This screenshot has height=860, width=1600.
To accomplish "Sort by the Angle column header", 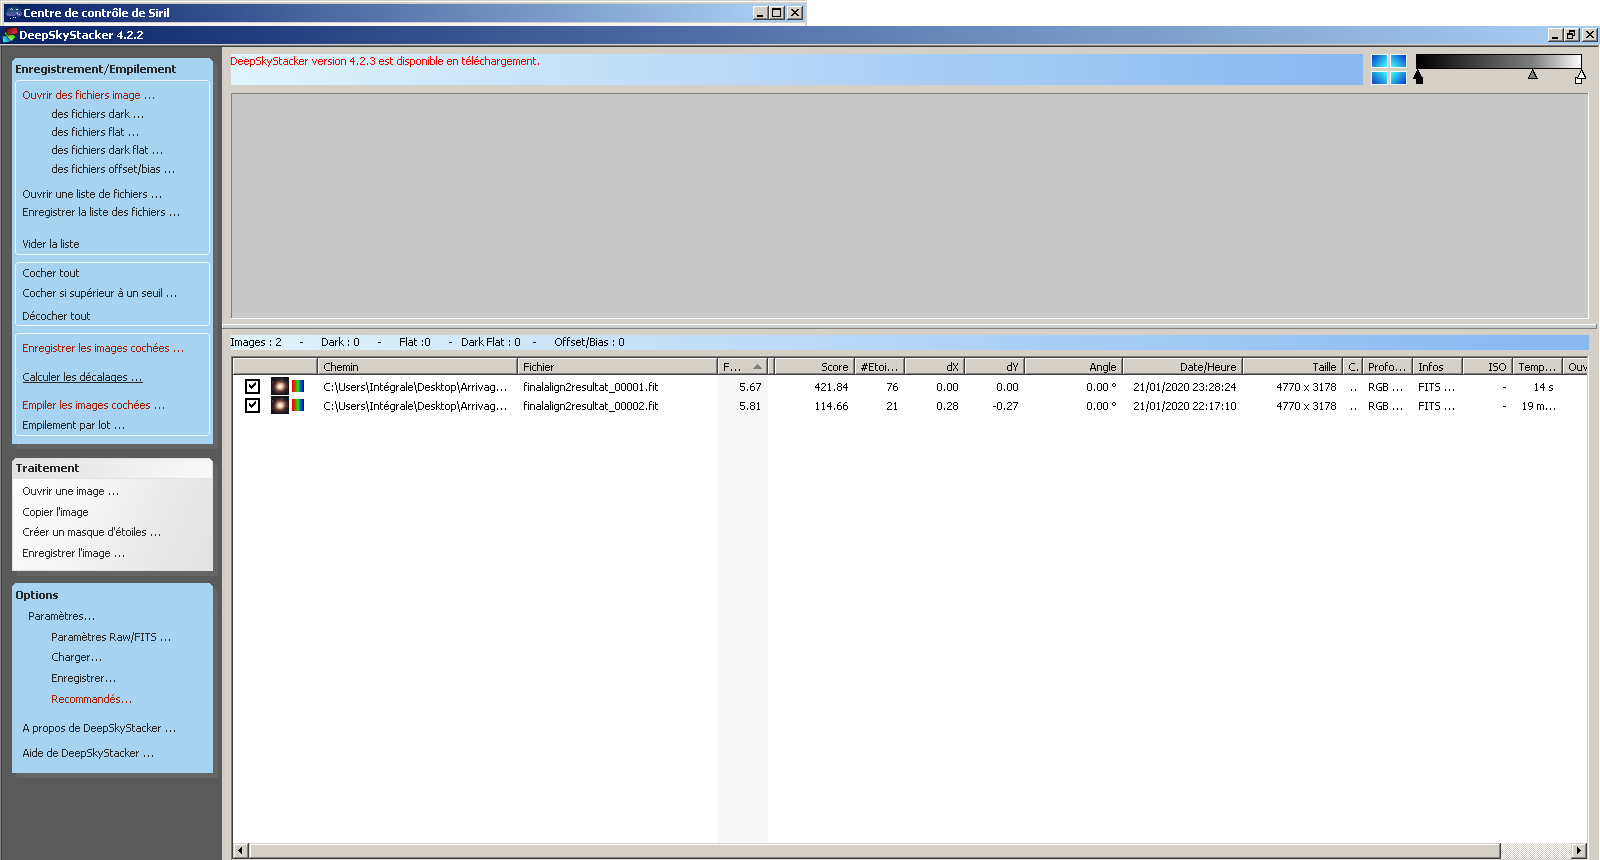I will coord(1073,367).
